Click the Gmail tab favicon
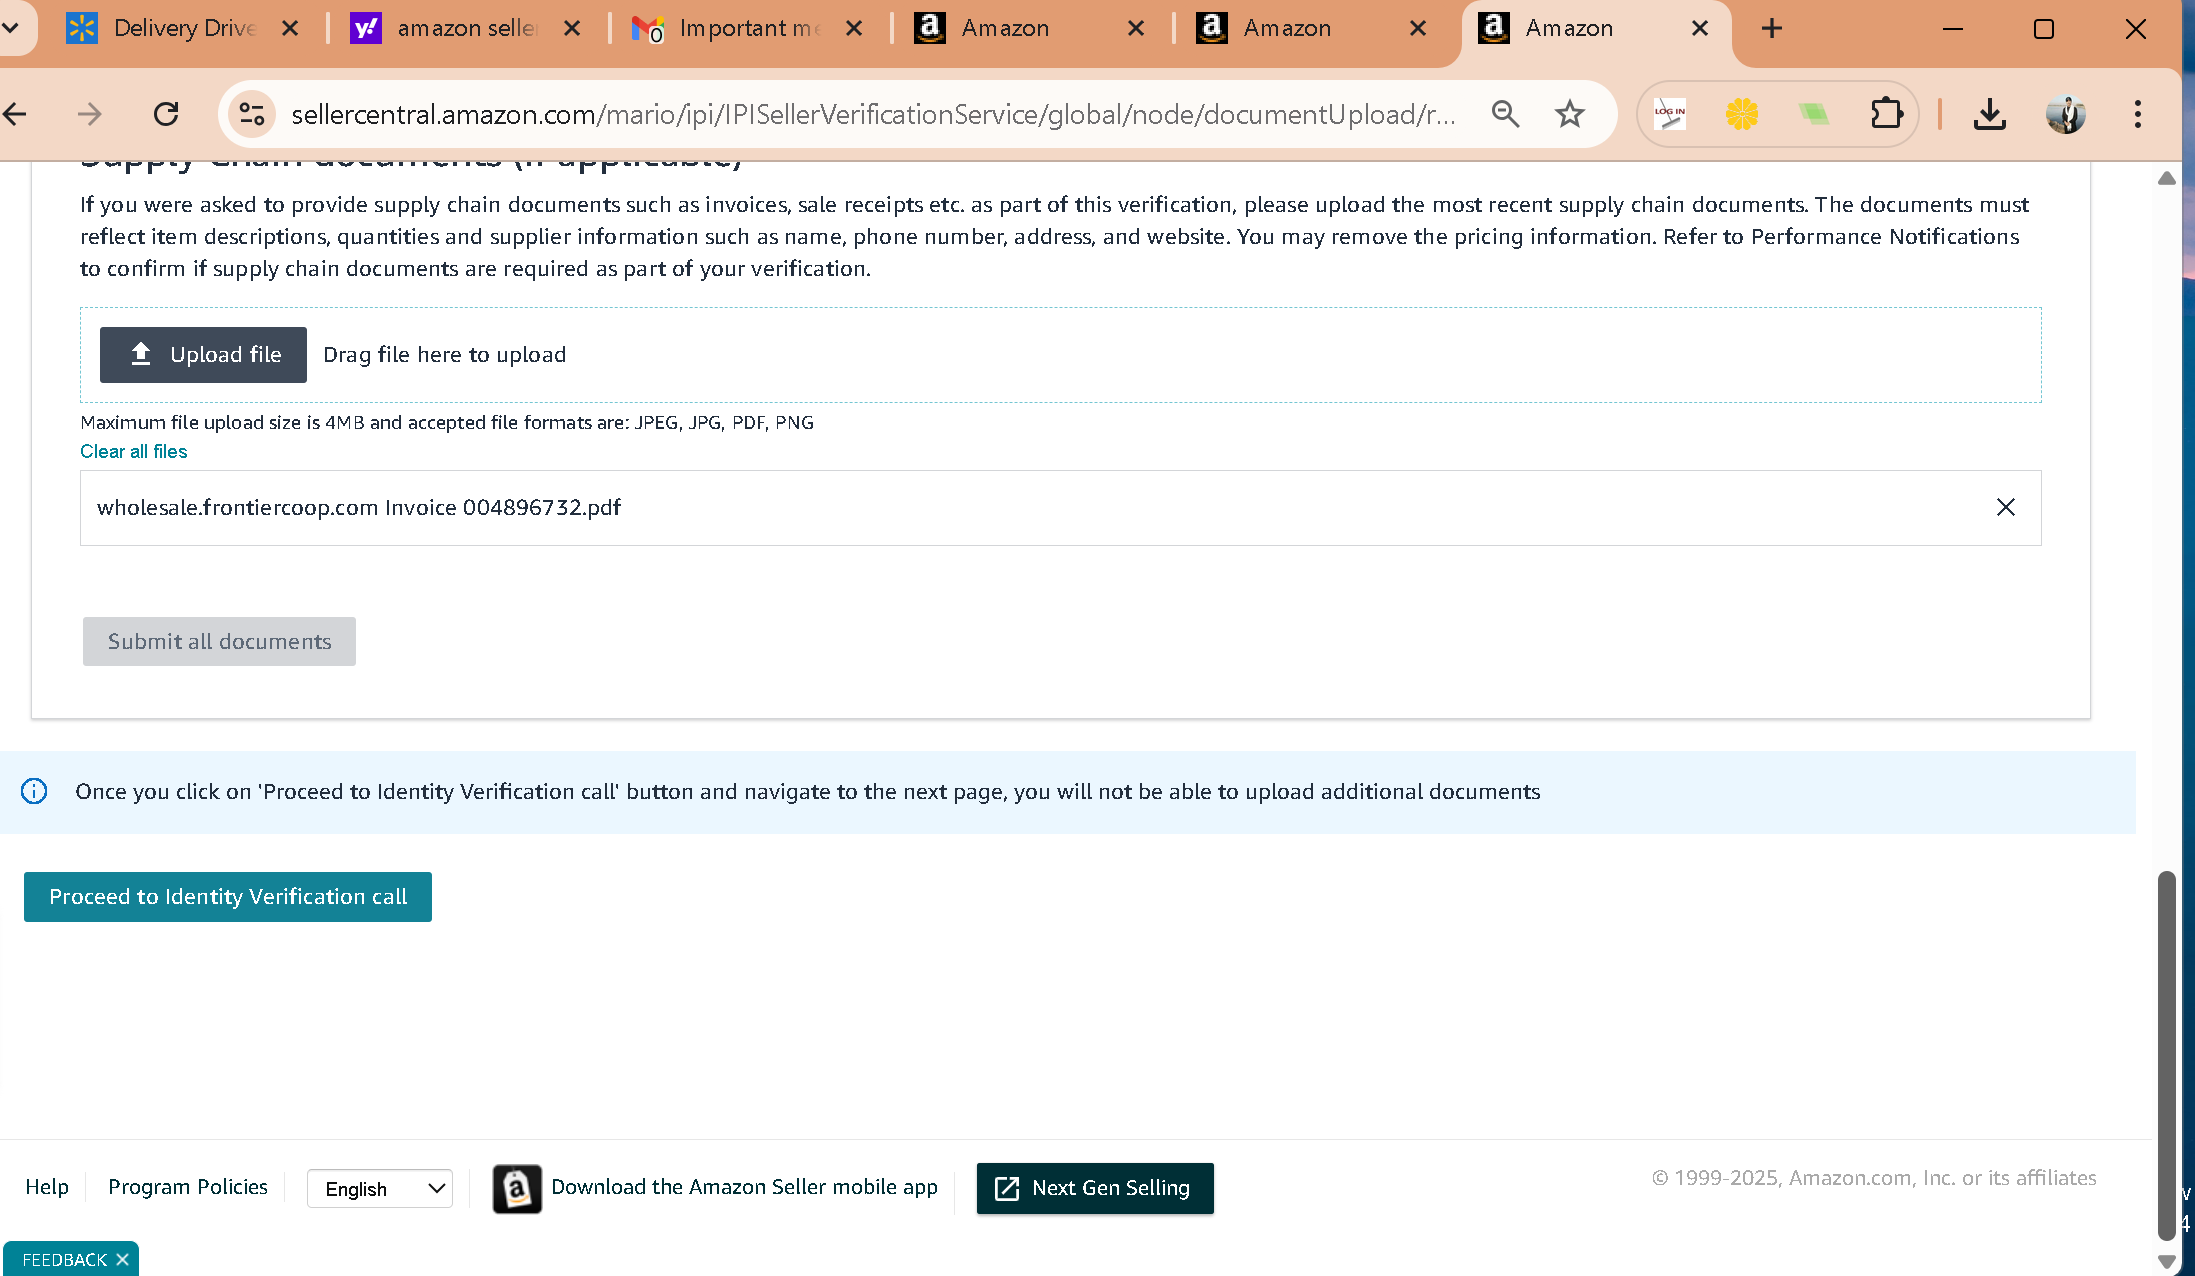2195x1276 pixels. tap(648, 29)
